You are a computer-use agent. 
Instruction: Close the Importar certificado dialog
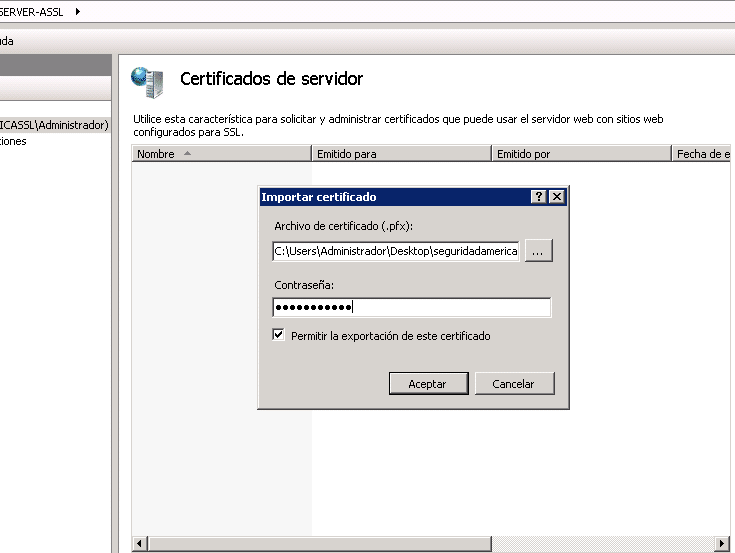[x=557, y=197]
